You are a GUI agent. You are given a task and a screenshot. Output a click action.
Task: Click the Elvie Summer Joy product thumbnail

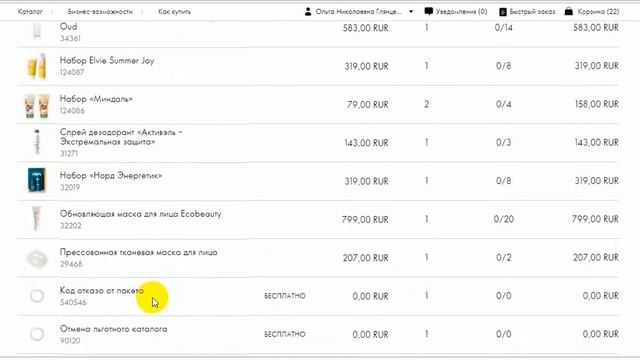tap(37, 66)
